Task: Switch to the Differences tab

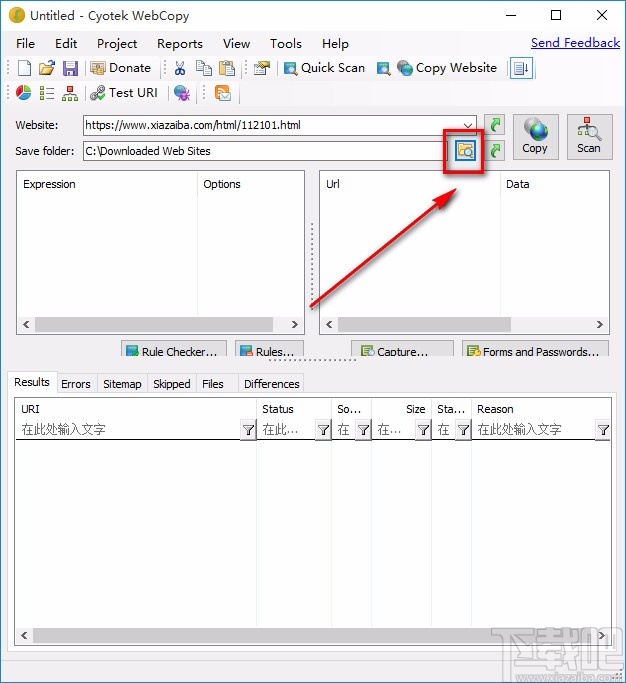Action: (271, 384)
